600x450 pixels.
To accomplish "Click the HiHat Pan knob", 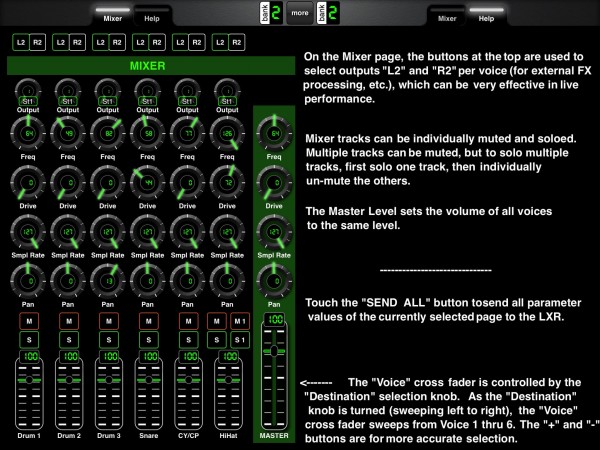I will [x=227, y=281].
